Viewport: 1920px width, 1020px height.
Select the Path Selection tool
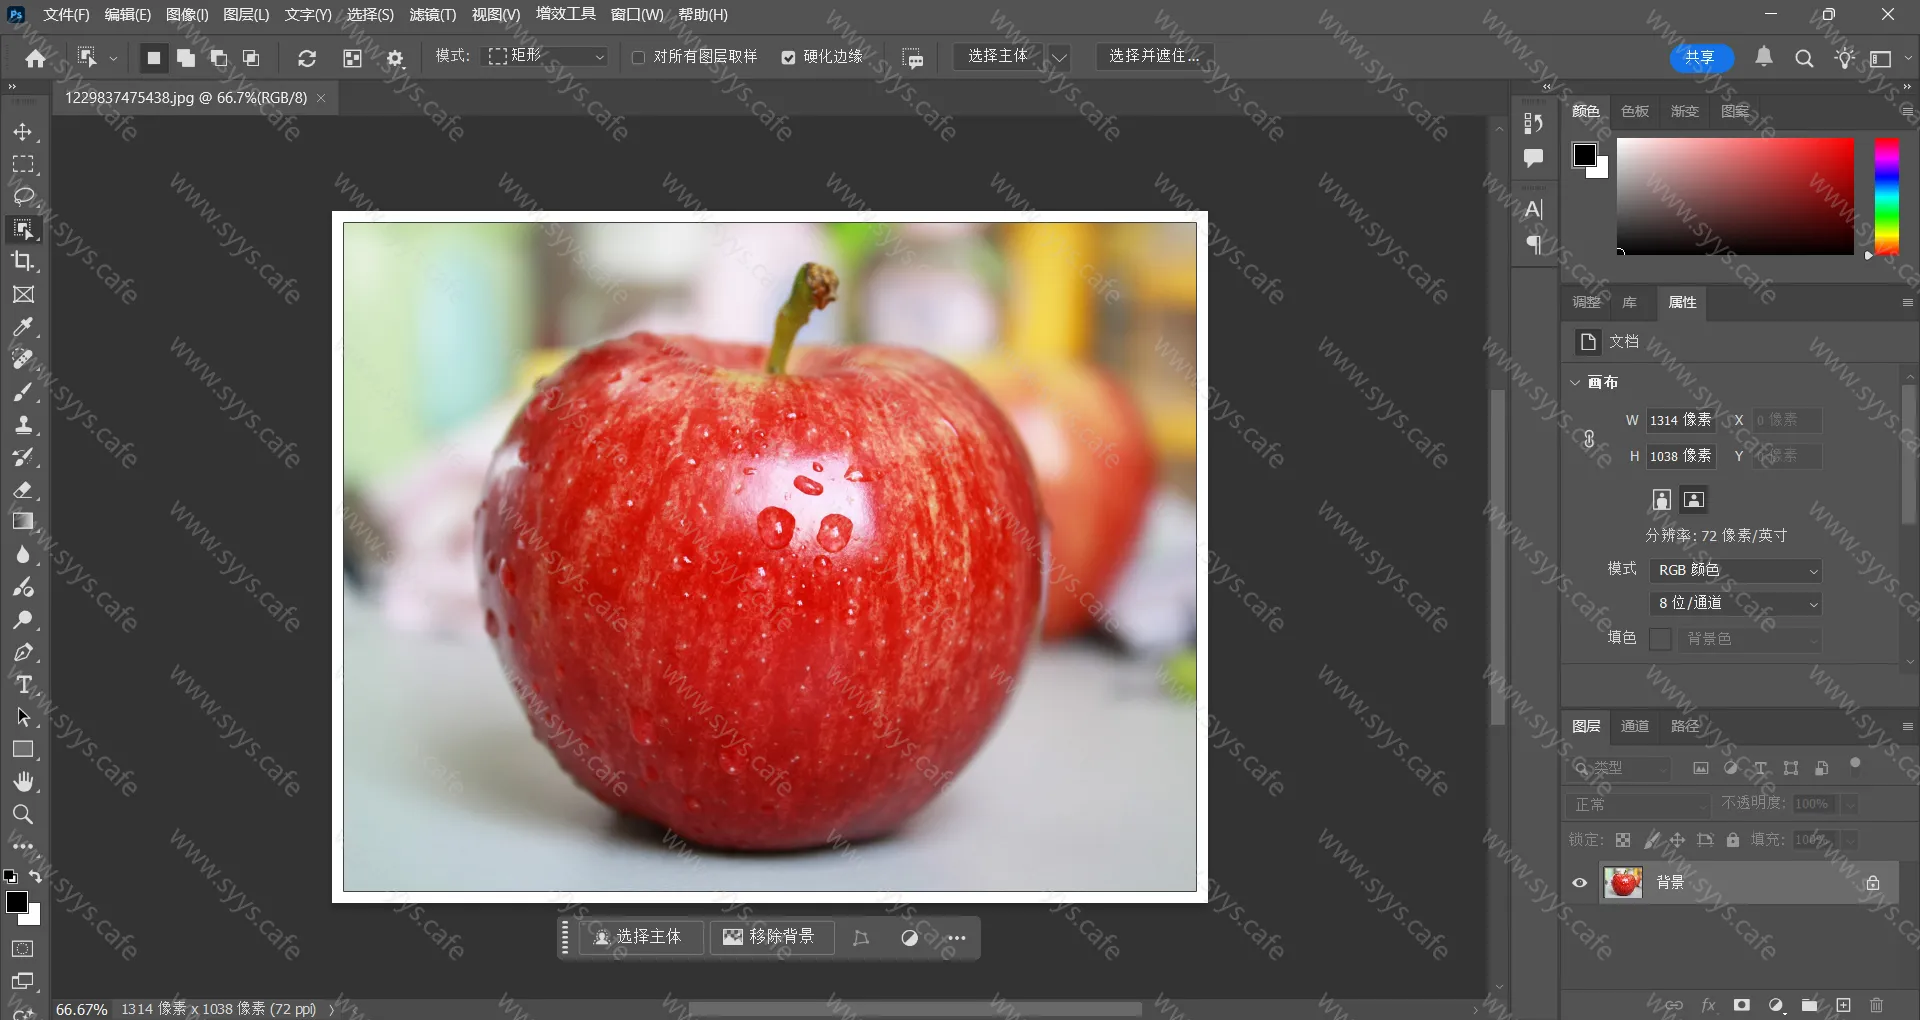point(23,717)
